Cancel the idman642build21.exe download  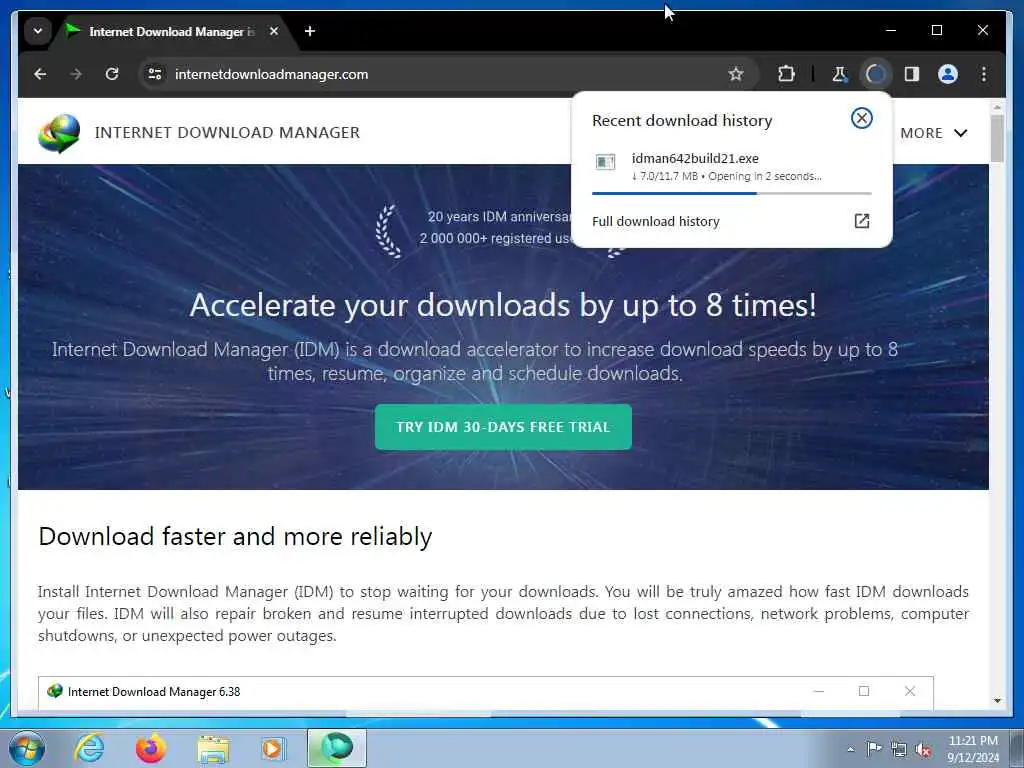[861, 118]
